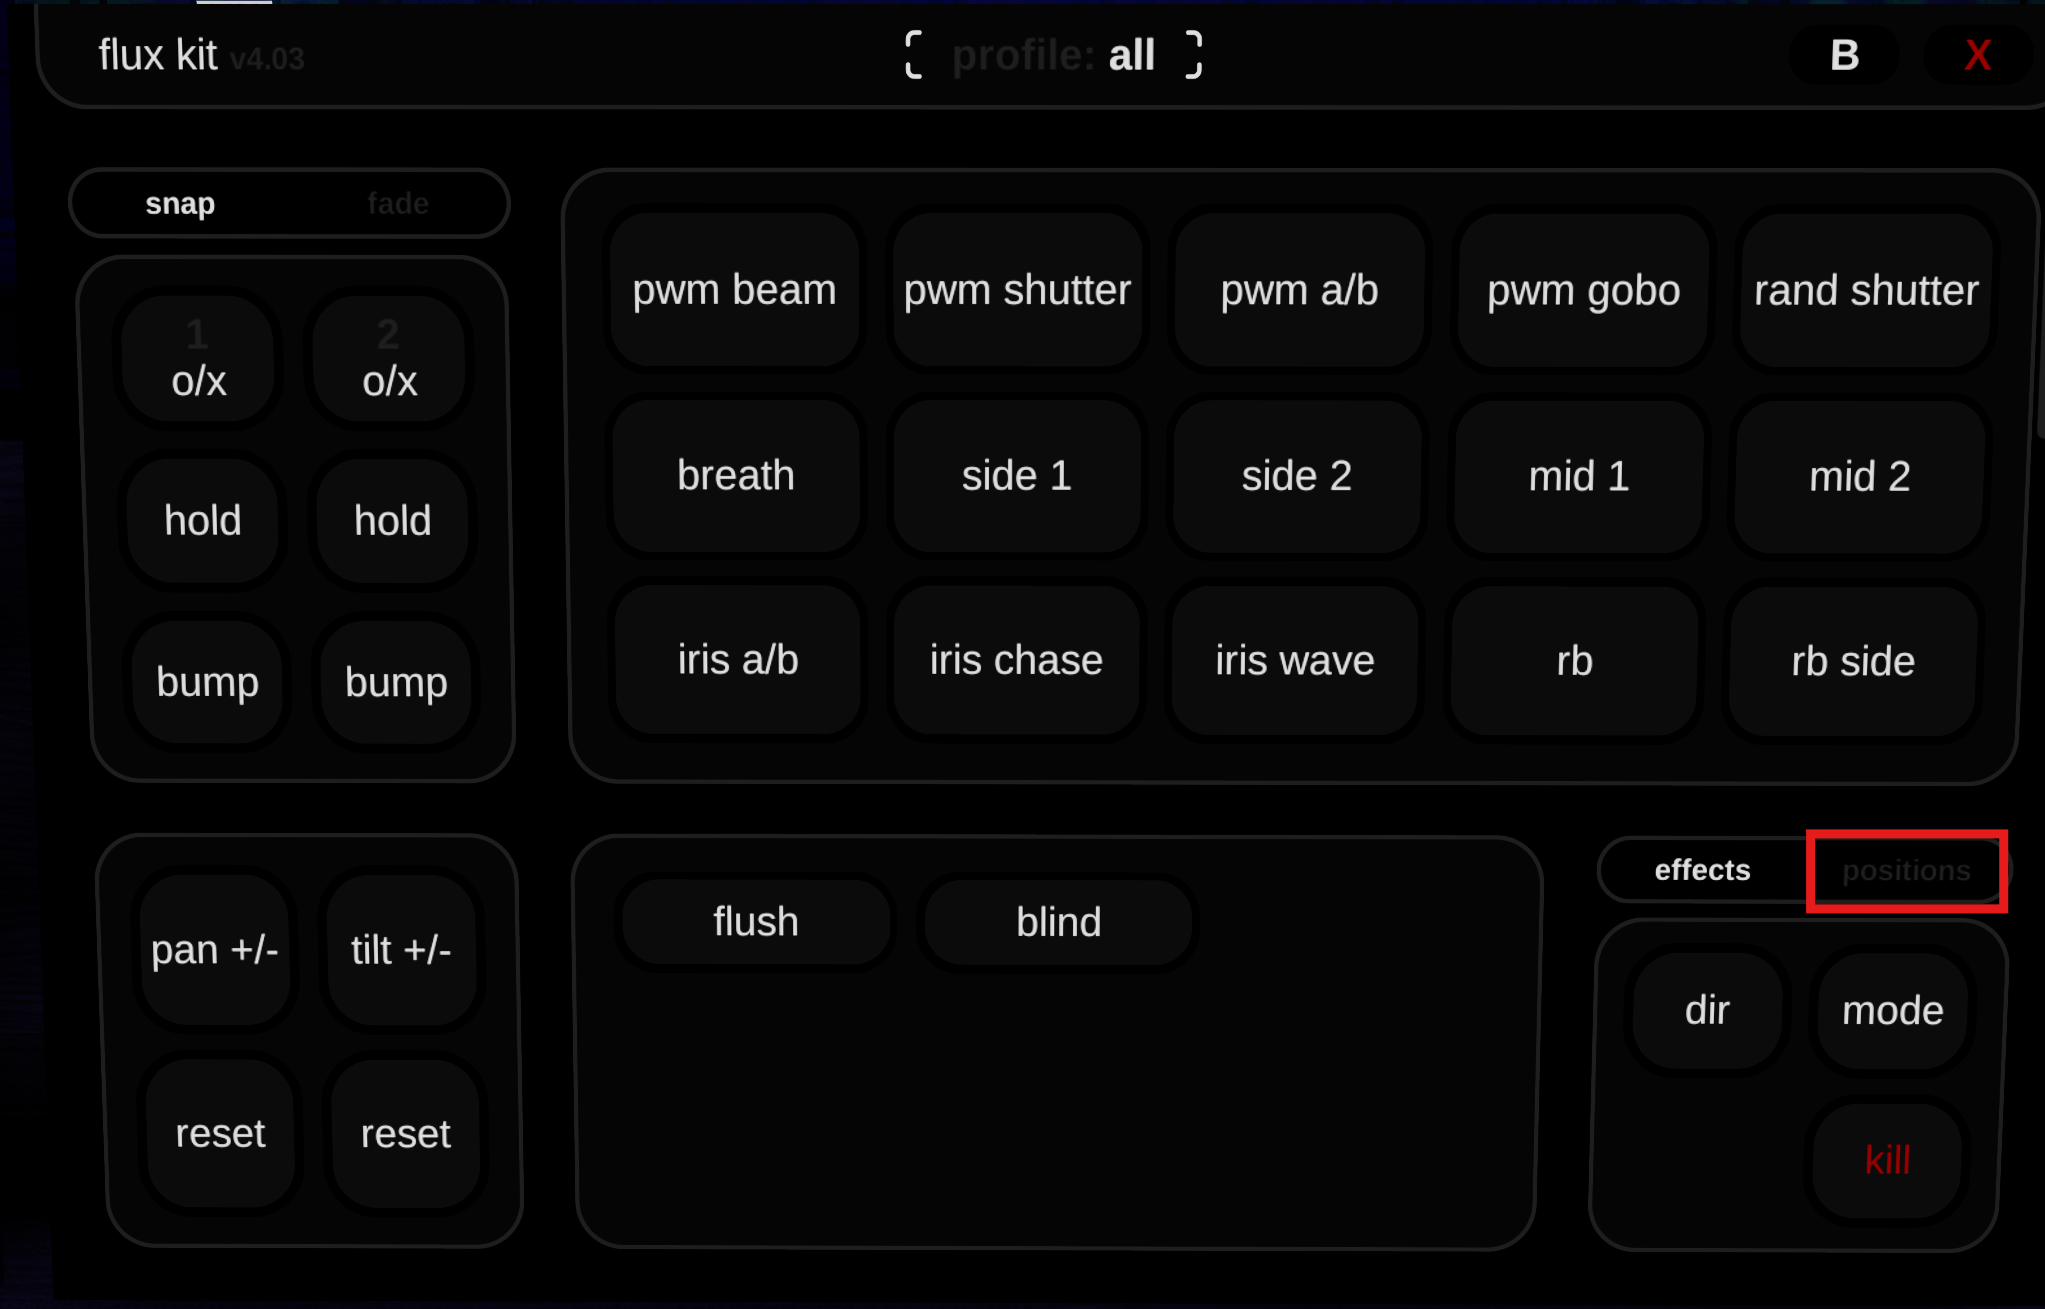Activate the pwm gobo effect
The image size is (2045, 1309).
tap(1583, 289)
